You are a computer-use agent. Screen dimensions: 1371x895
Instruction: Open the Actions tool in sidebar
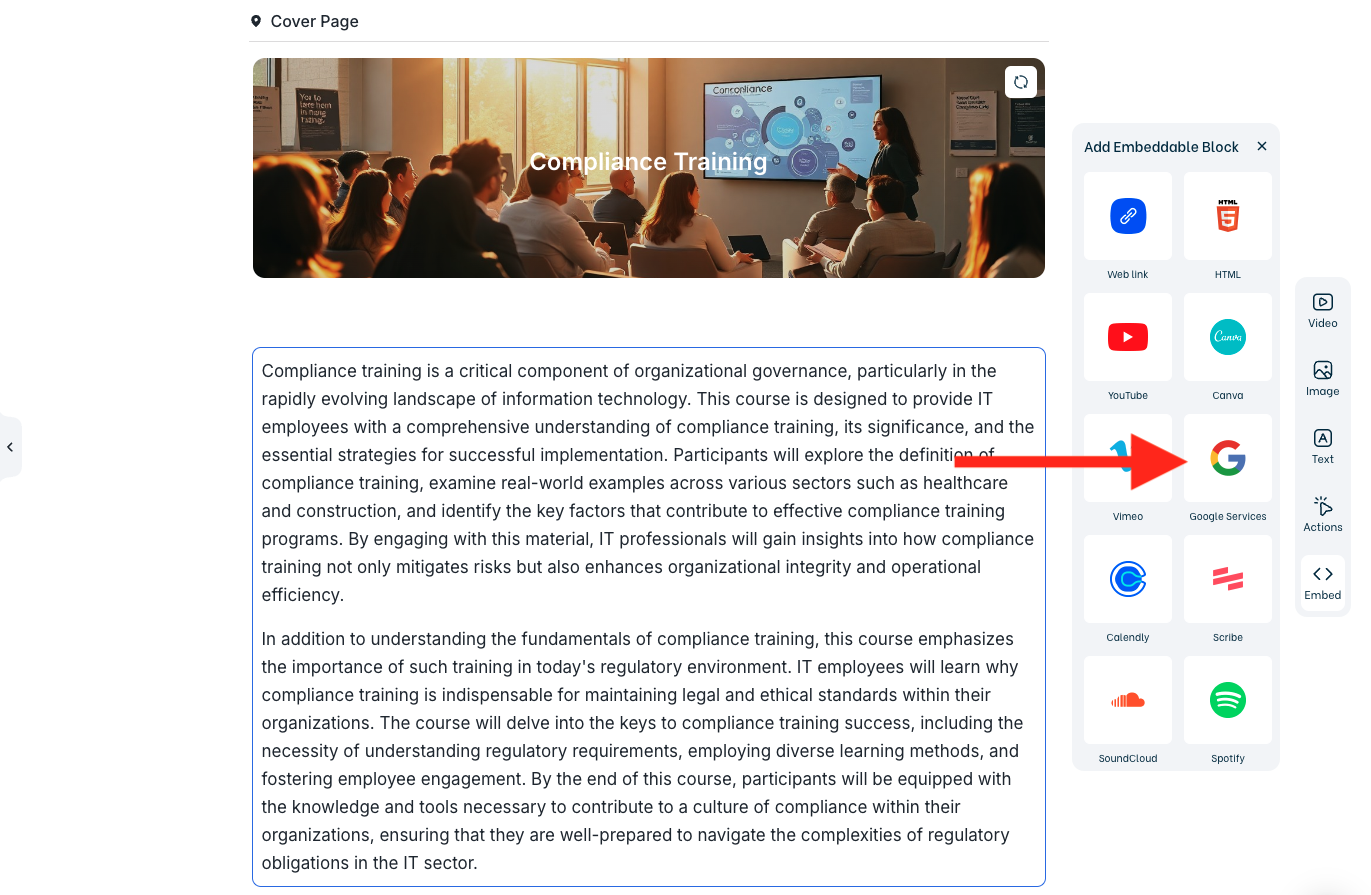[x=1322, y=515]
